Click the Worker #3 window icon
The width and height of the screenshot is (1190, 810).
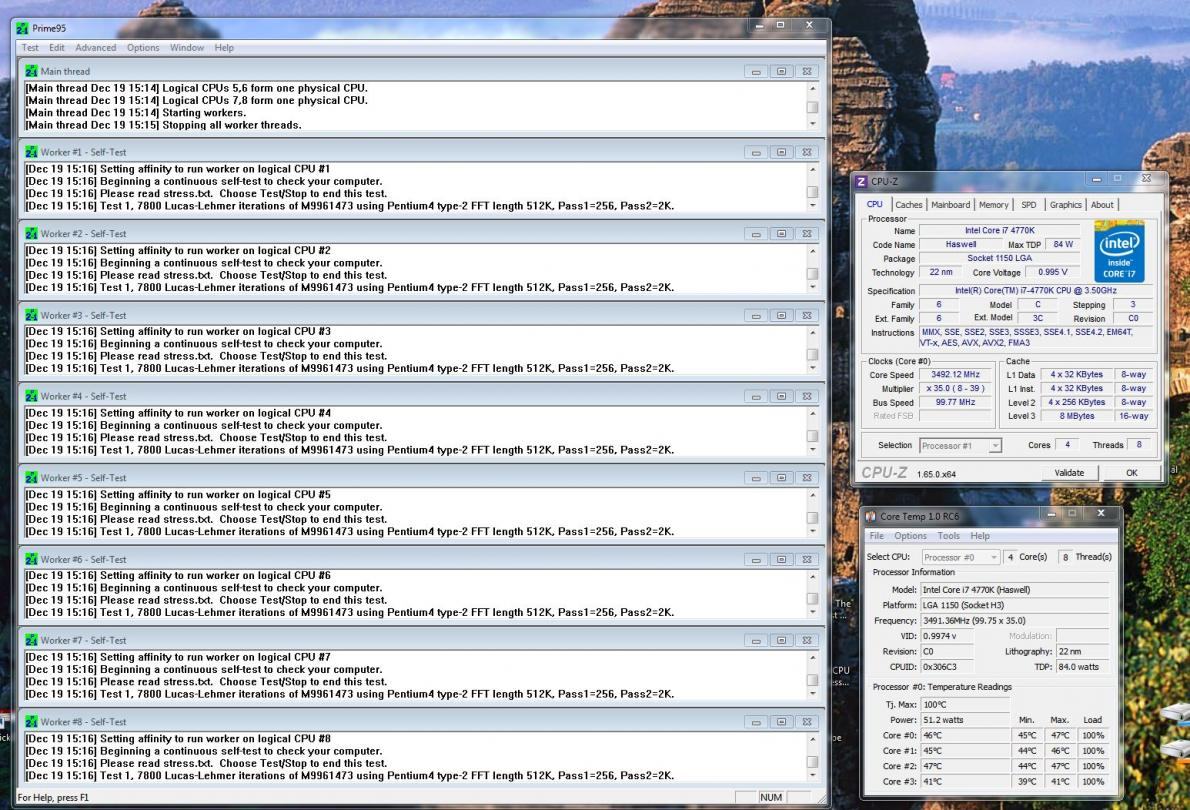[31, 315]
